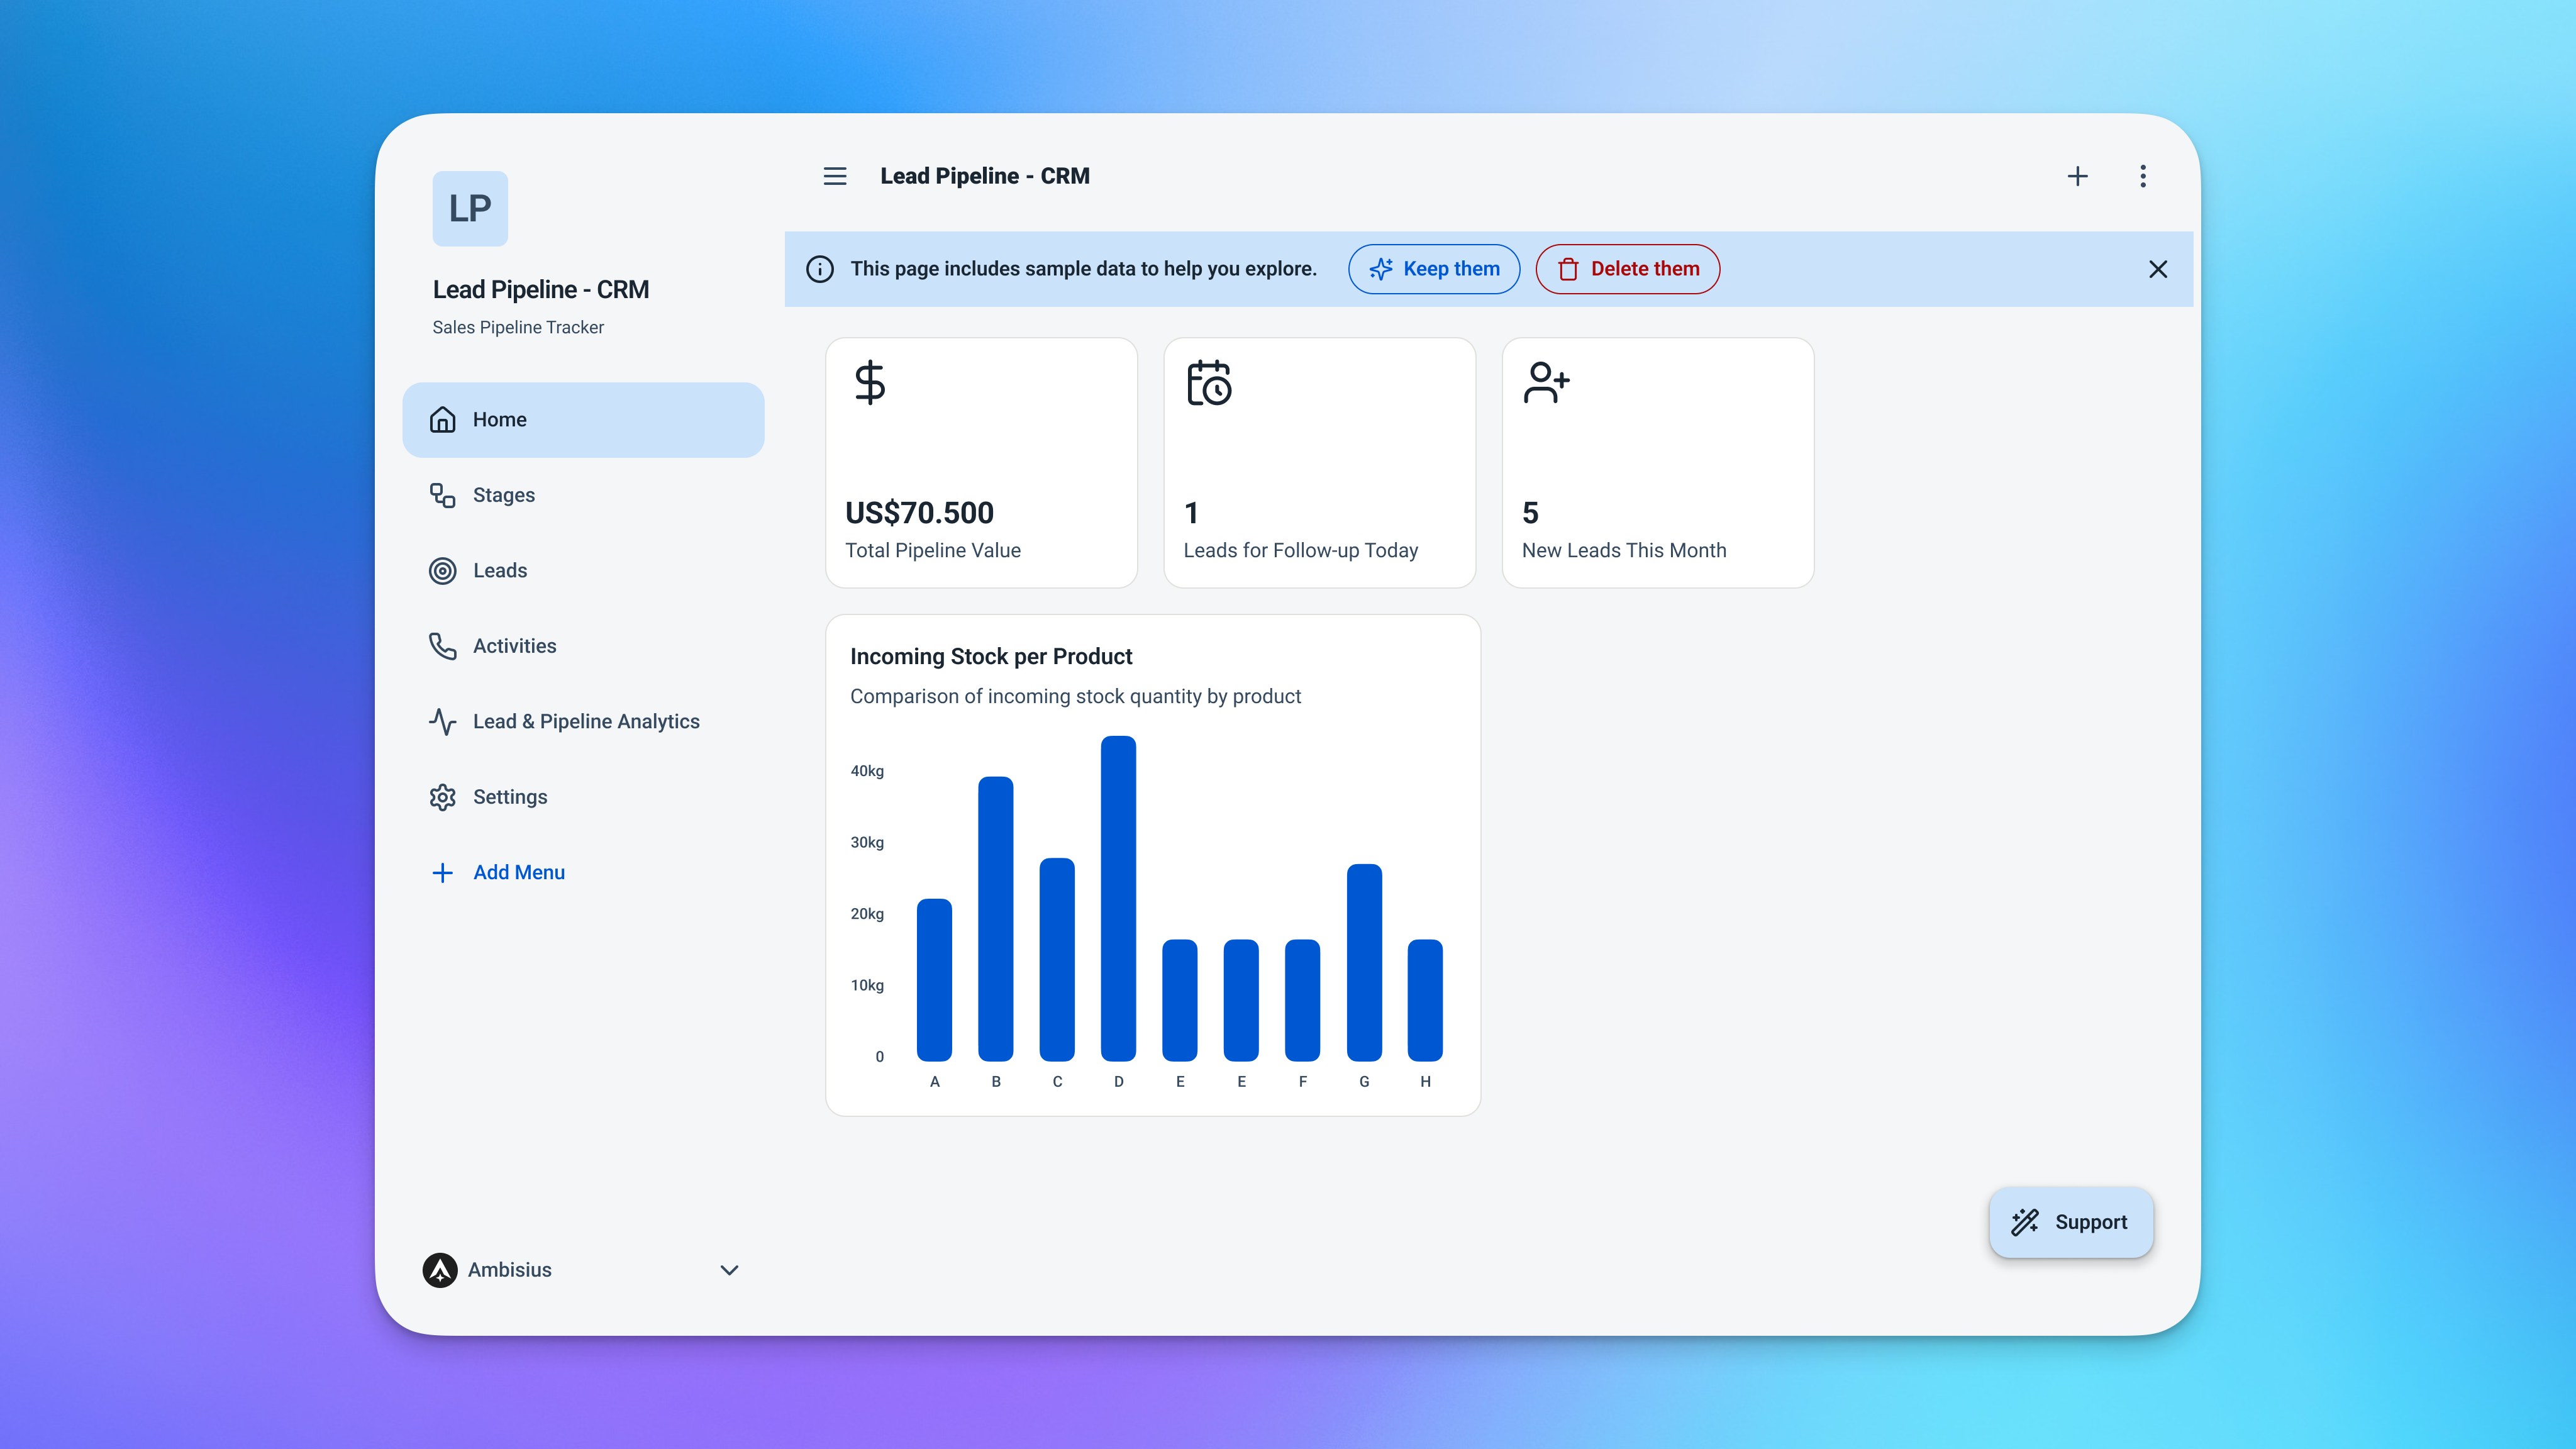Click the info icon in the sample data banner
This screenshot has height=1449, width=2576.
(820, 269)
